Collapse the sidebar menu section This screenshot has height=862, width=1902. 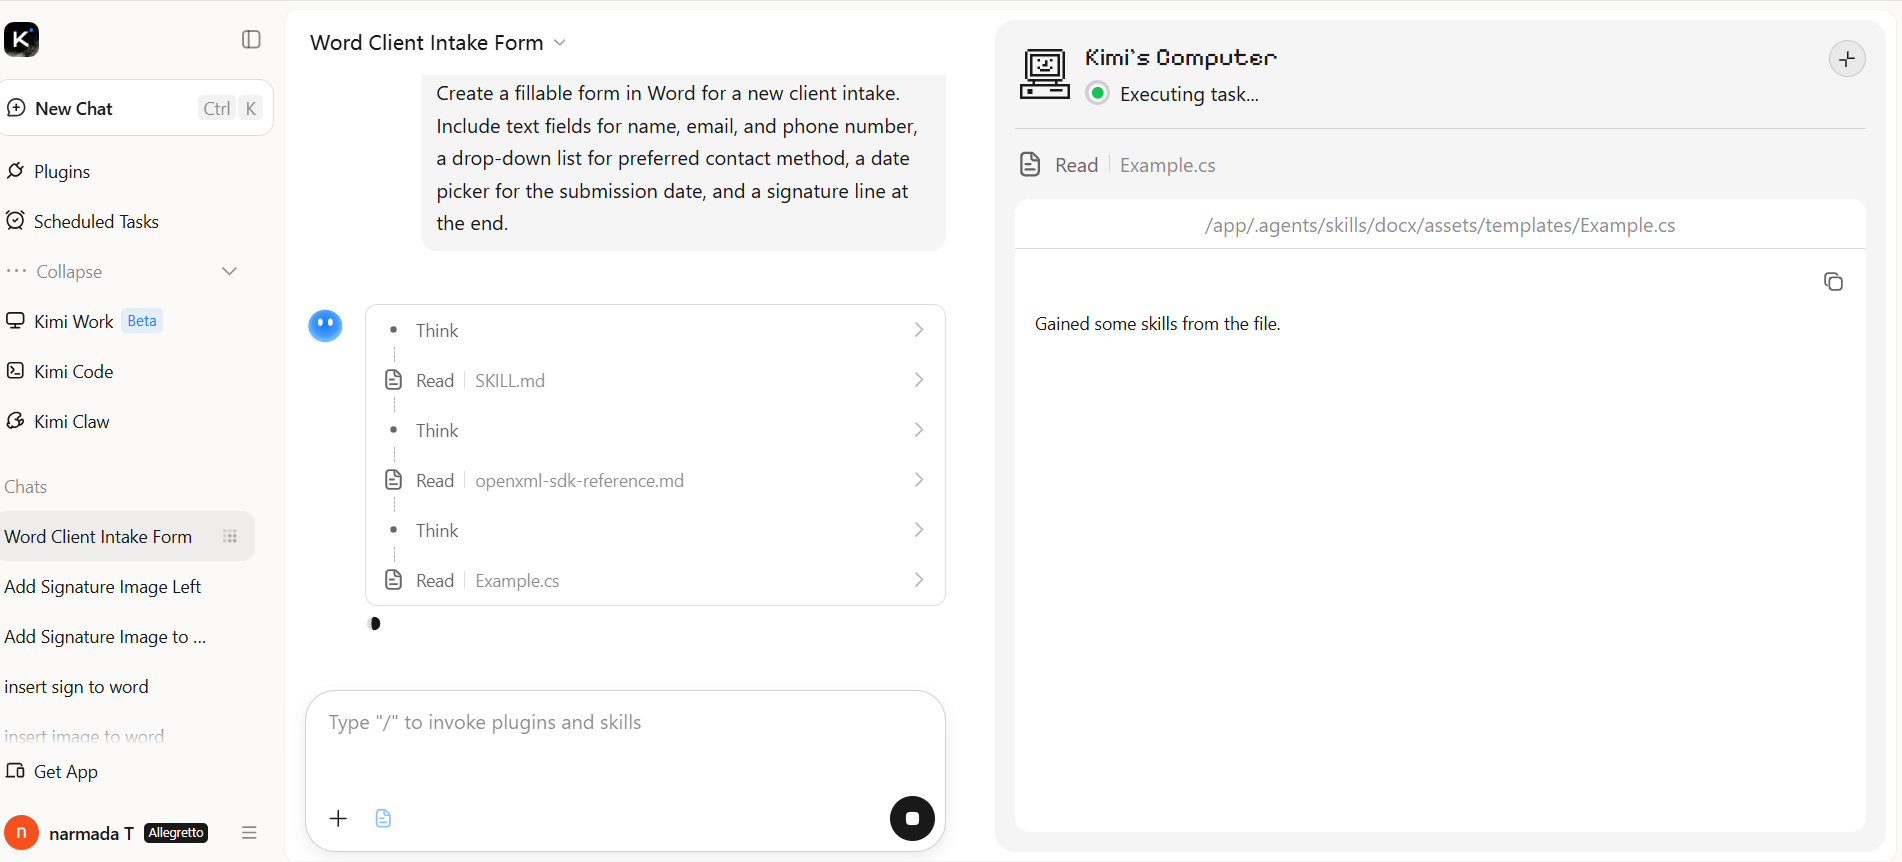click(x=122, y=272)
